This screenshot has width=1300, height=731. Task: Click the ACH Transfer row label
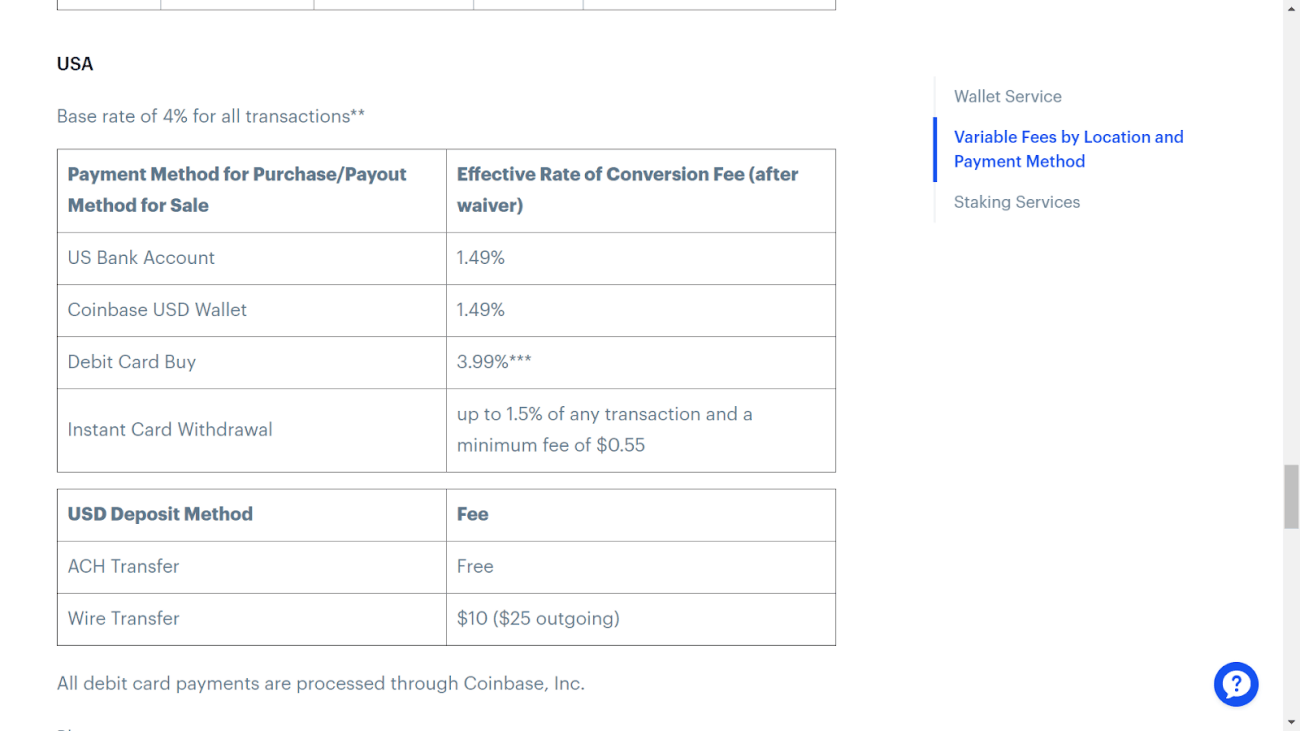click(x=123, y=566)
